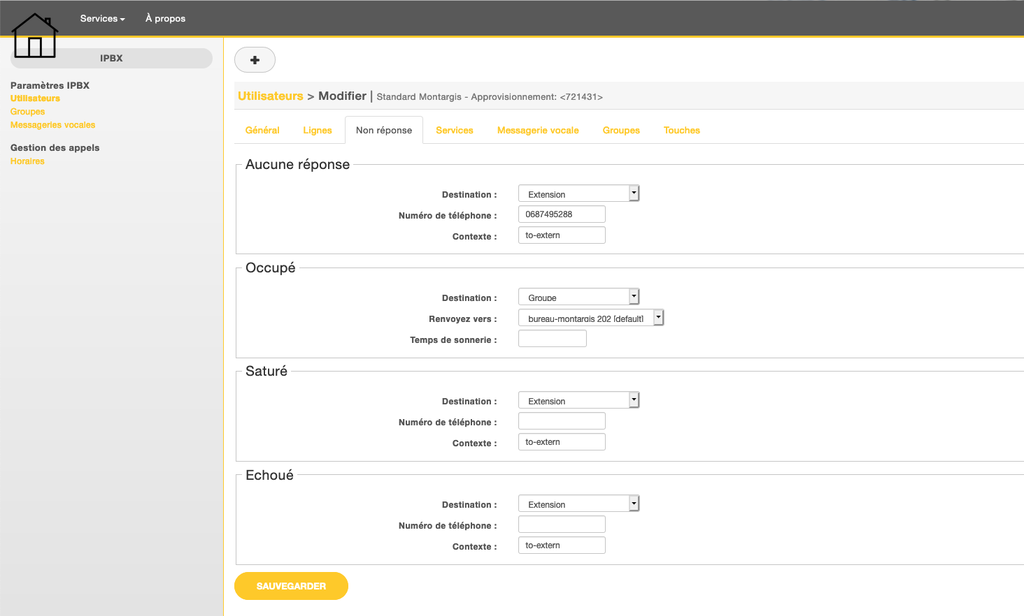Click the Temps de sonnerie field

pyautogui.click(x=552, y=339)
